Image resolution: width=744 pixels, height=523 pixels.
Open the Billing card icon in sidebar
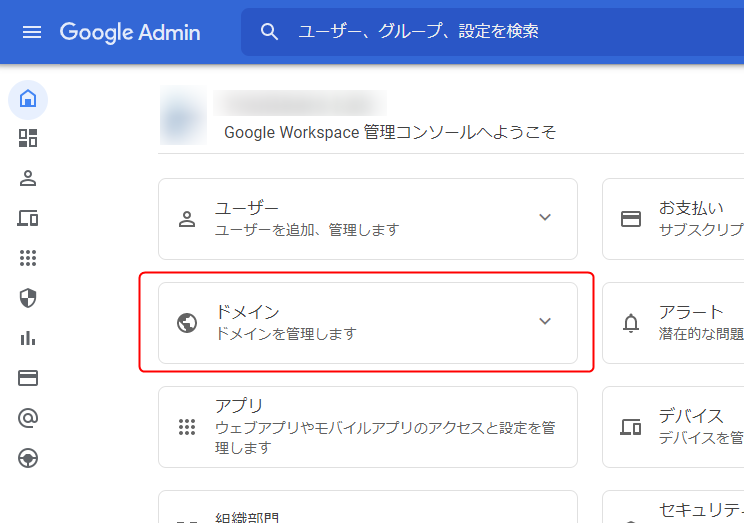coord(28,378)
